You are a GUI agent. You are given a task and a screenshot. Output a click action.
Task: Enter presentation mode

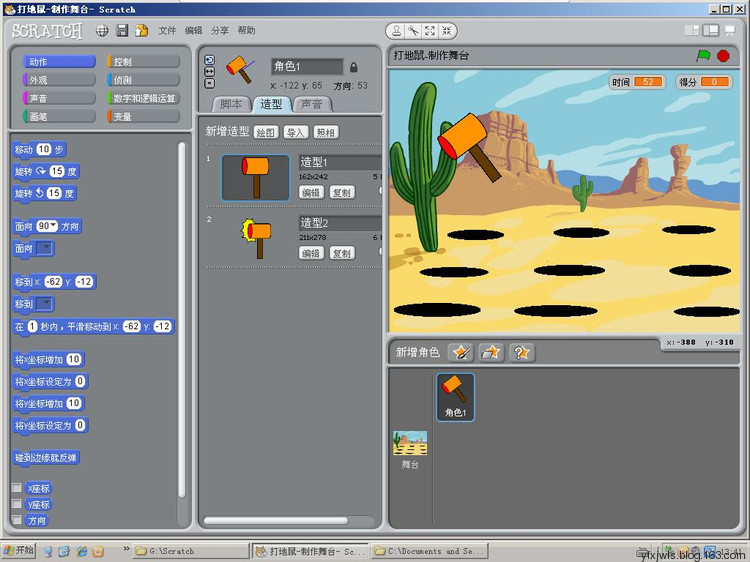730,31
